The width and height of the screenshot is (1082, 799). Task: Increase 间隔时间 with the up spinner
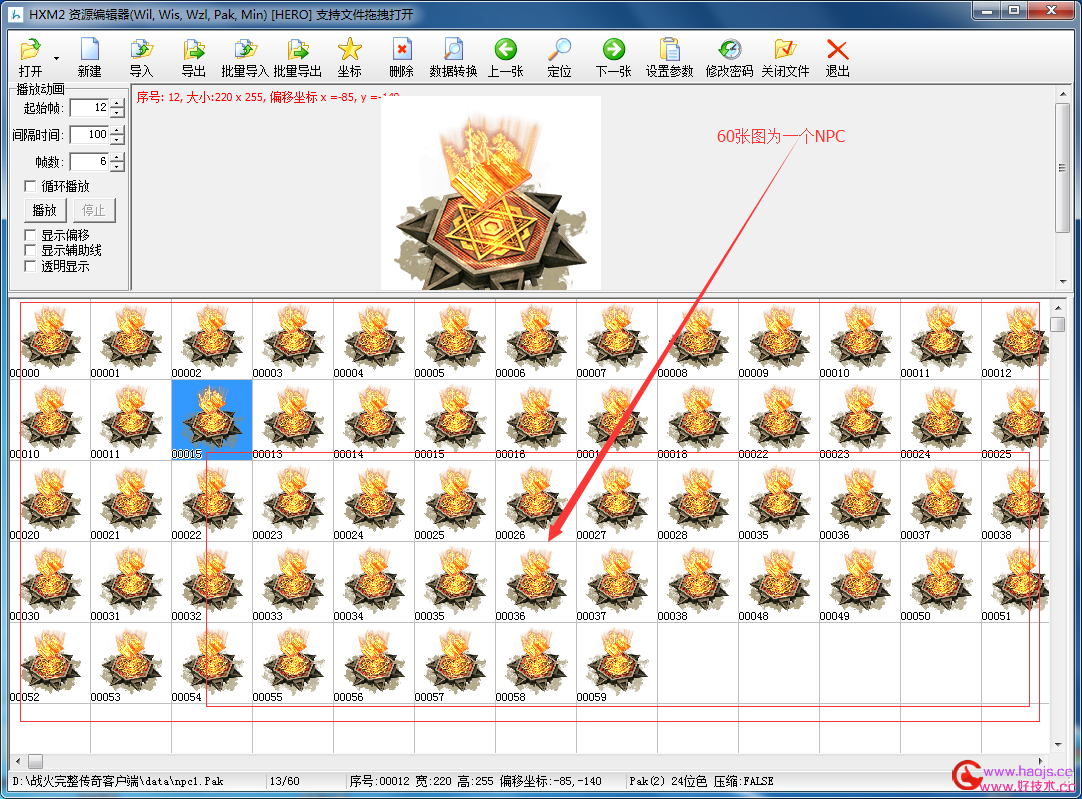pyautogui.click(x=117, y=130)
